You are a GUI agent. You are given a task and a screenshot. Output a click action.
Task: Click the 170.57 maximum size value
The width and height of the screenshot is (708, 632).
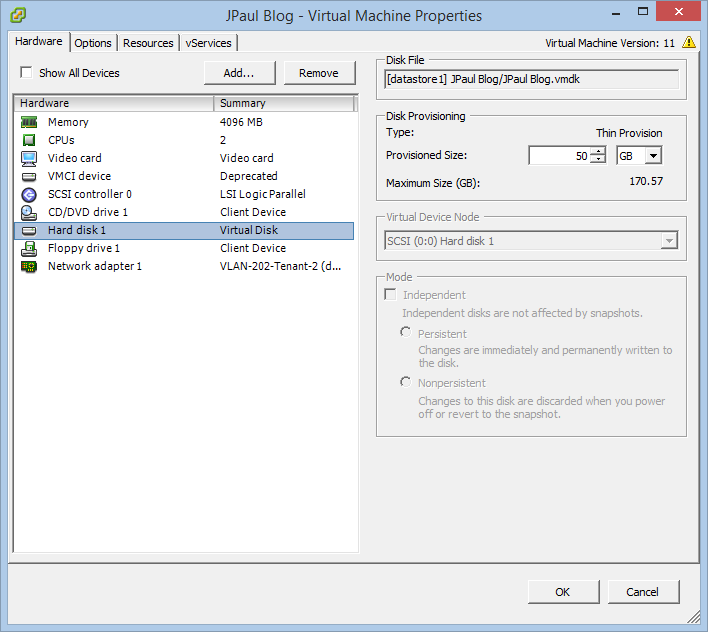point(646,181)
